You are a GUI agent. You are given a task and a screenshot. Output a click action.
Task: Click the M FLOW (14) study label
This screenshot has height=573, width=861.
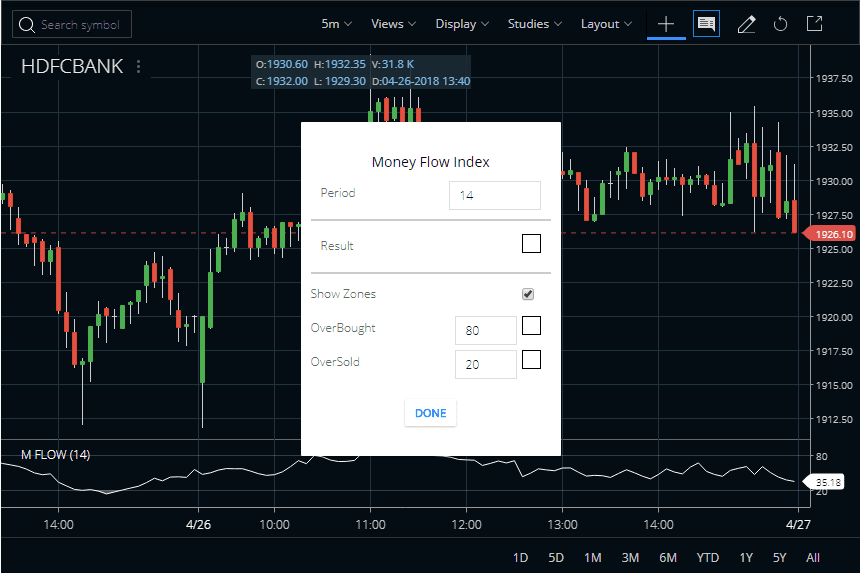(x=55, y=454)
